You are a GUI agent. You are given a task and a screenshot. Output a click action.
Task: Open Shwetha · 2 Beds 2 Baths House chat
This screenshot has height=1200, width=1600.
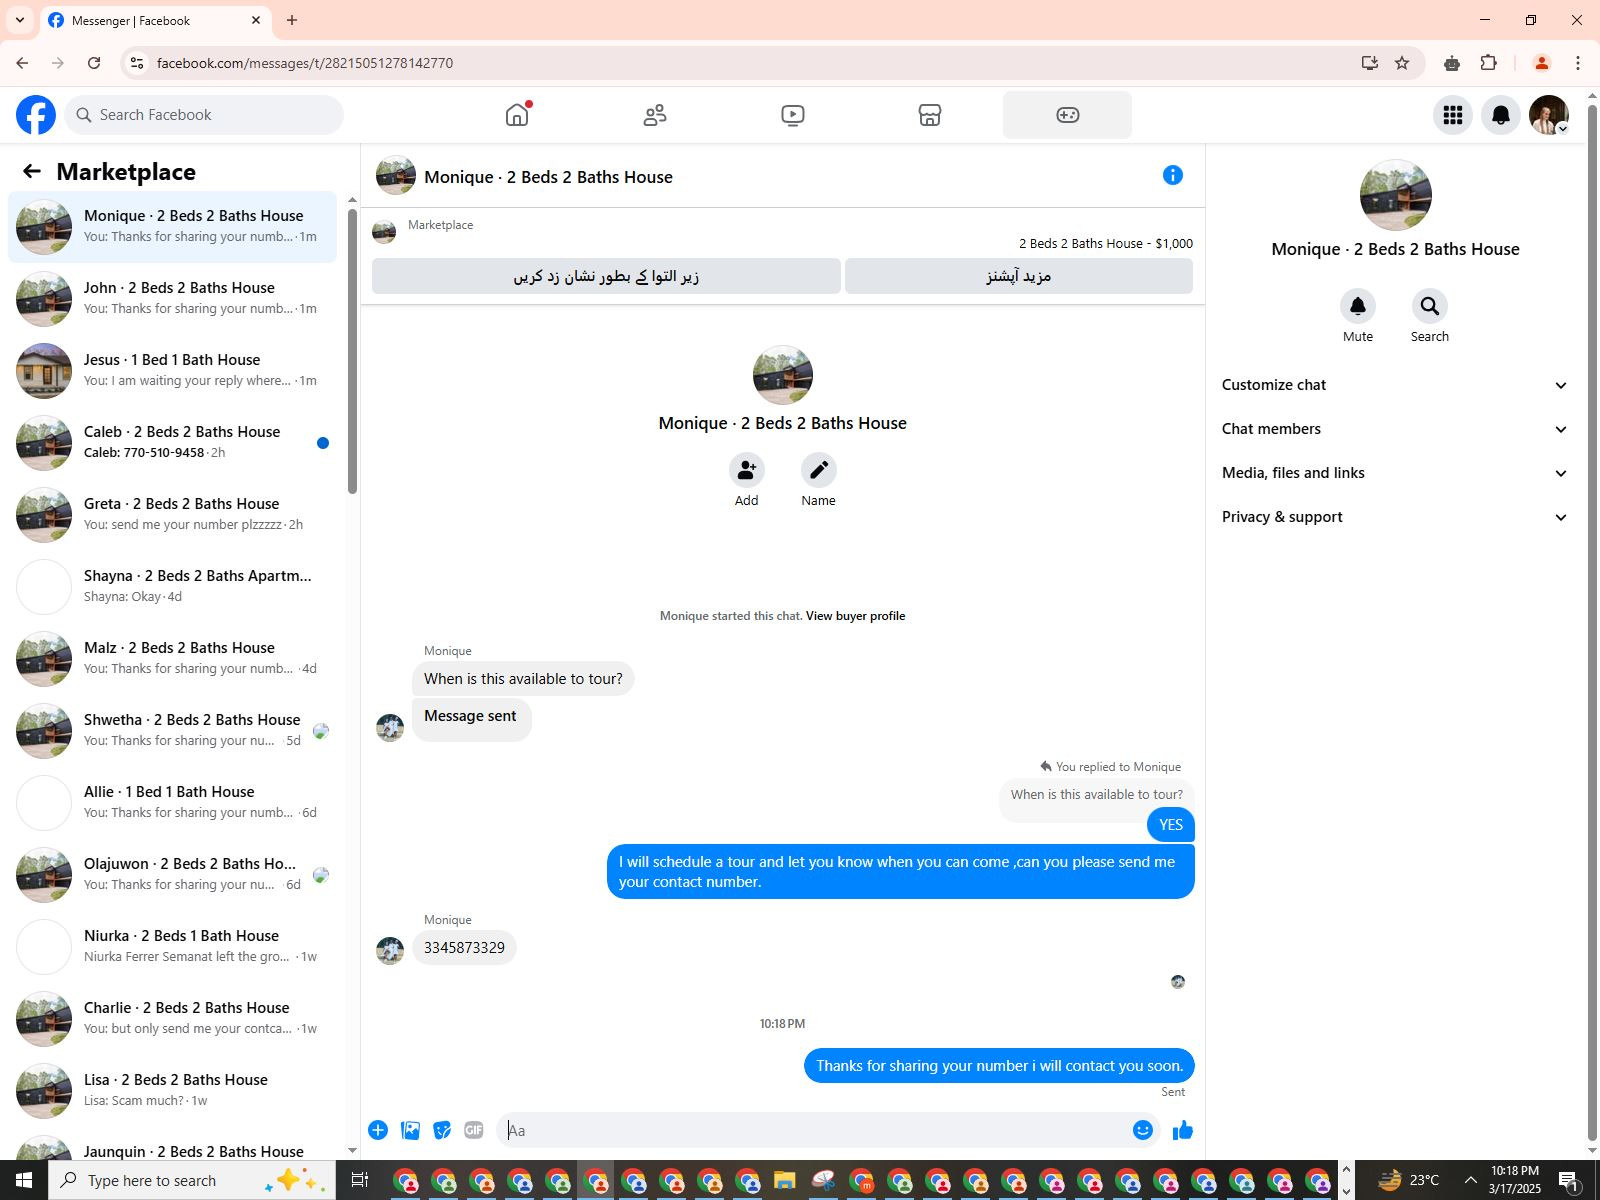[x=172, y=731]
